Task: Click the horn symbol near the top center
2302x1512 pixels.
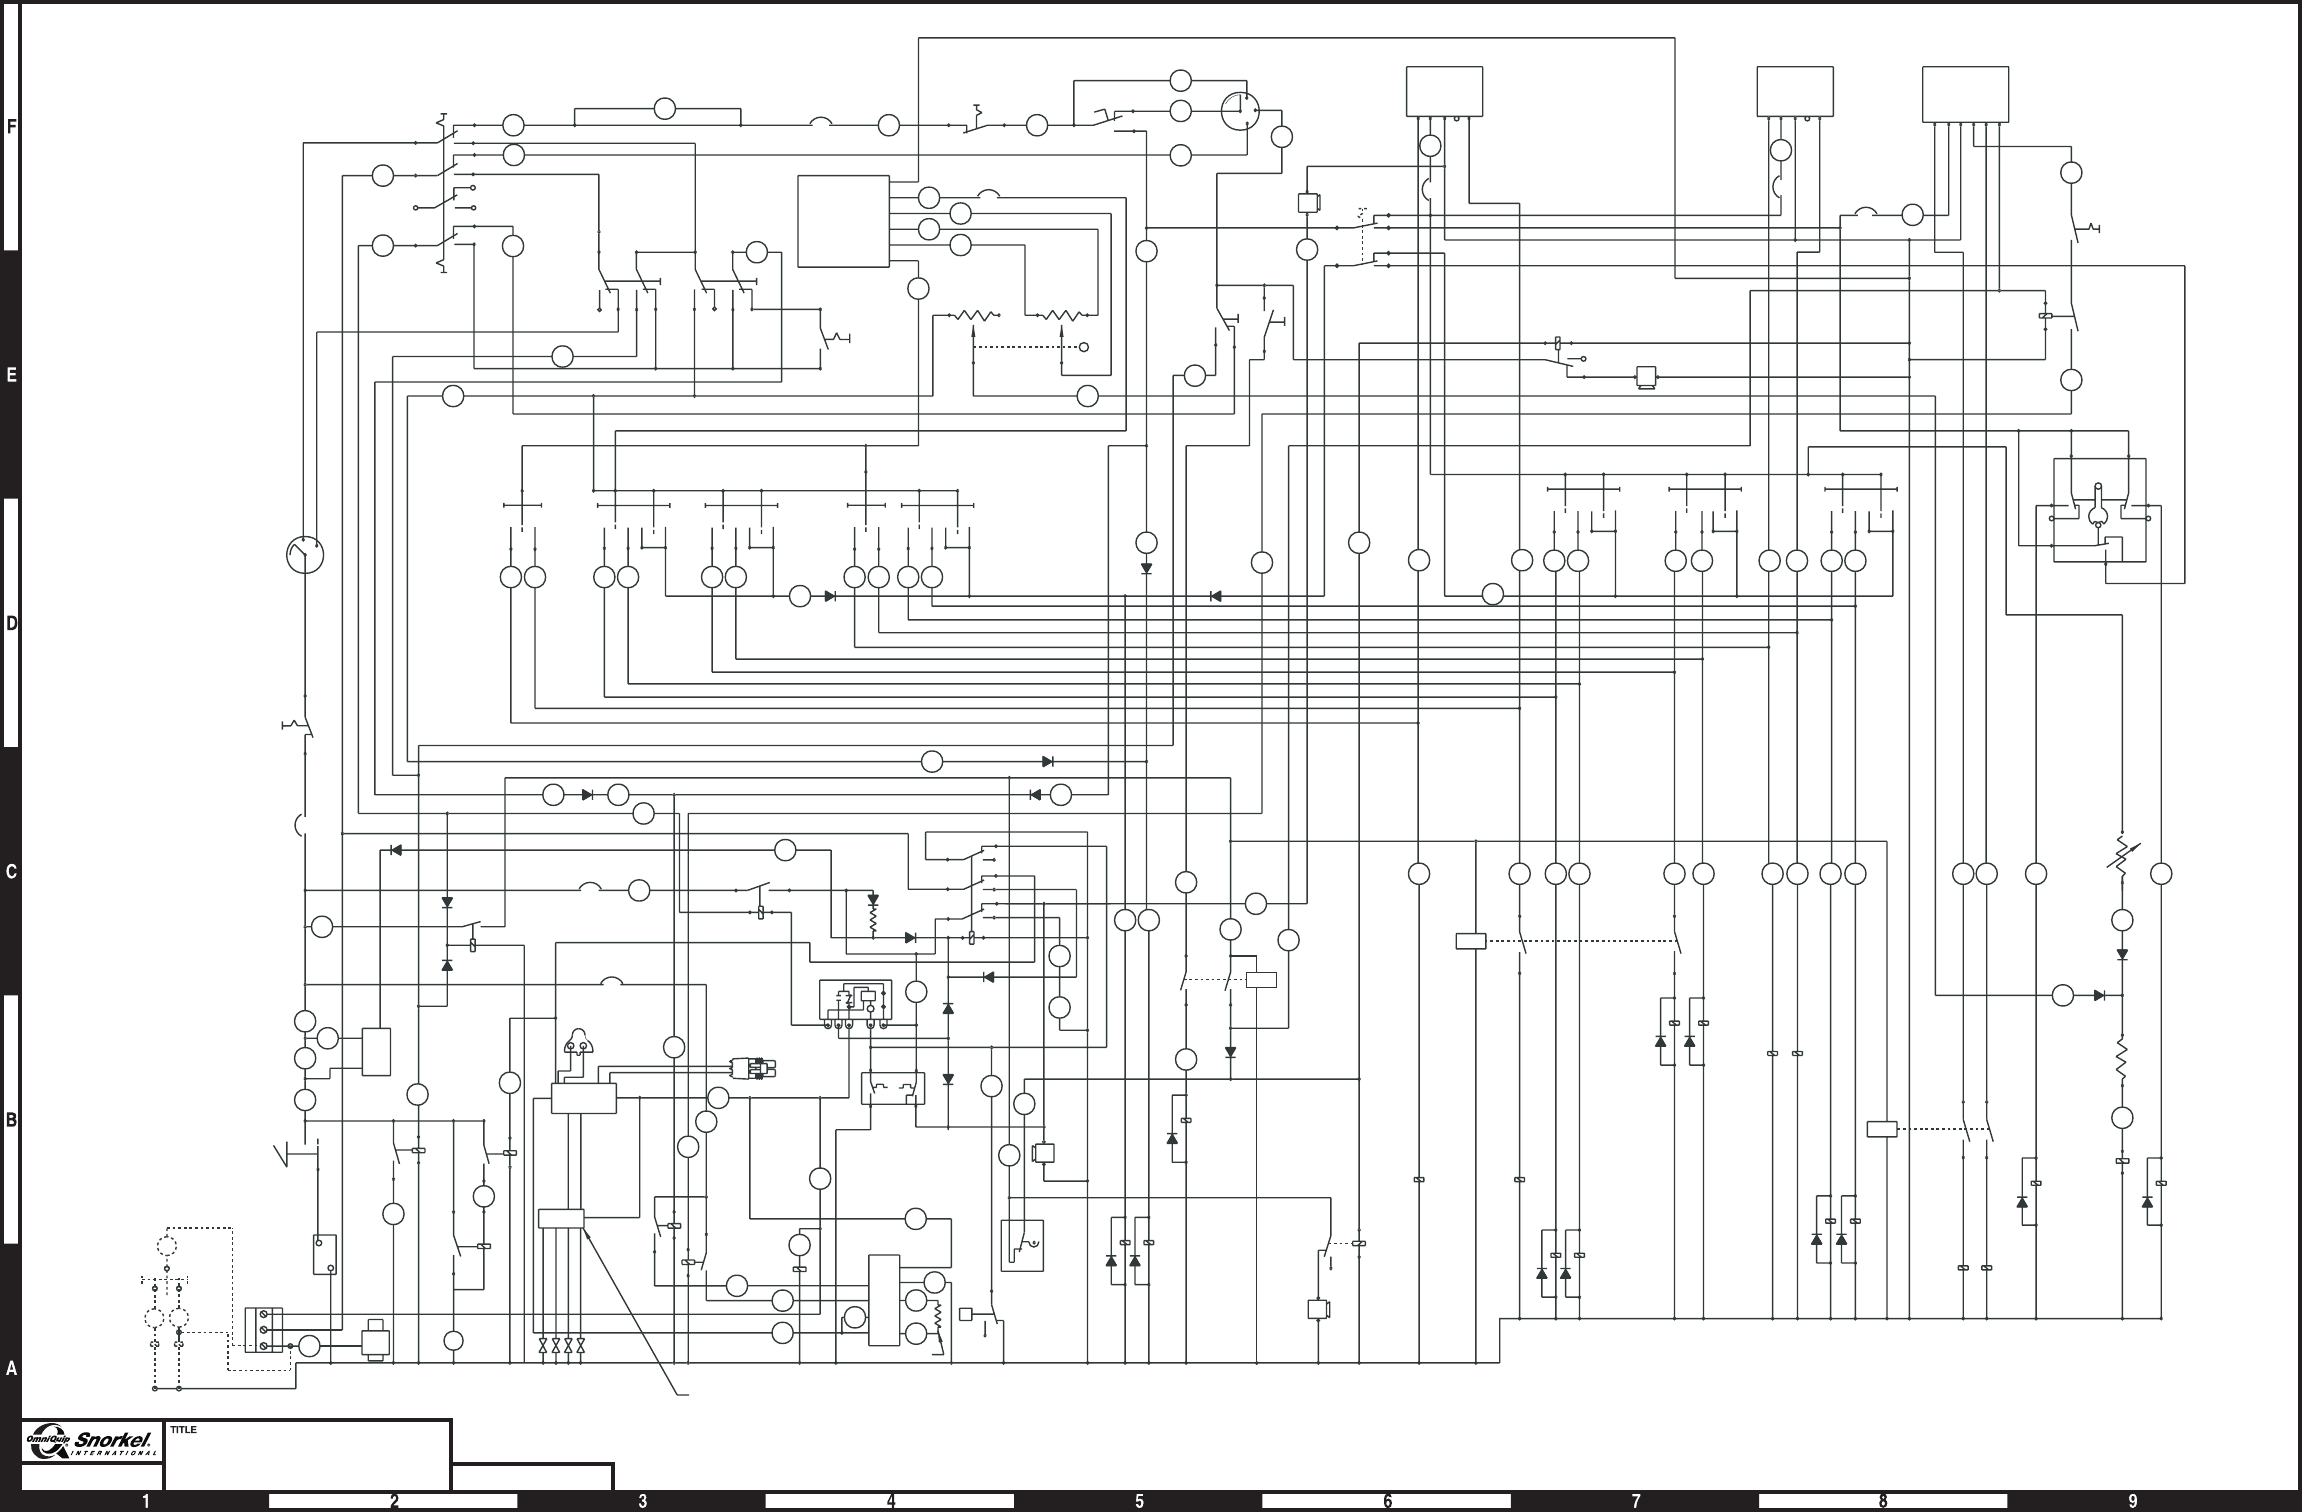Action: click(1310, 203)
